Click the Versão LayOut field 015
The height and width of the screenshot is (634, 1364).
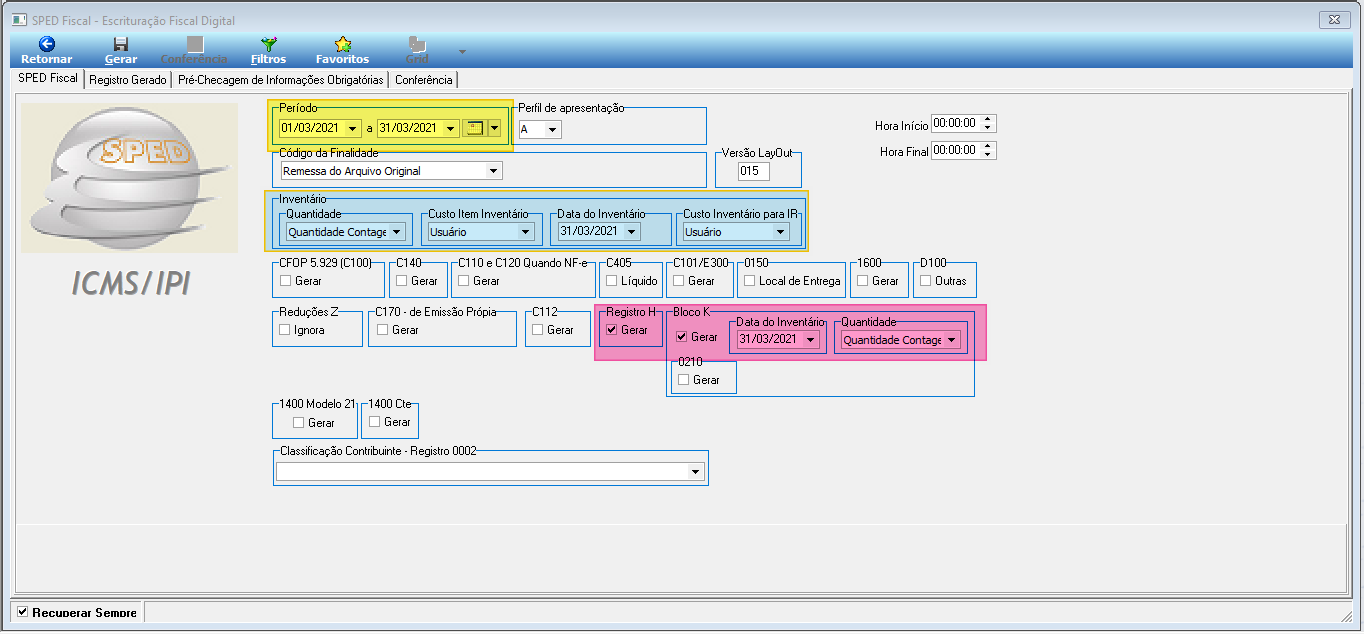click(x=752, y=171)
